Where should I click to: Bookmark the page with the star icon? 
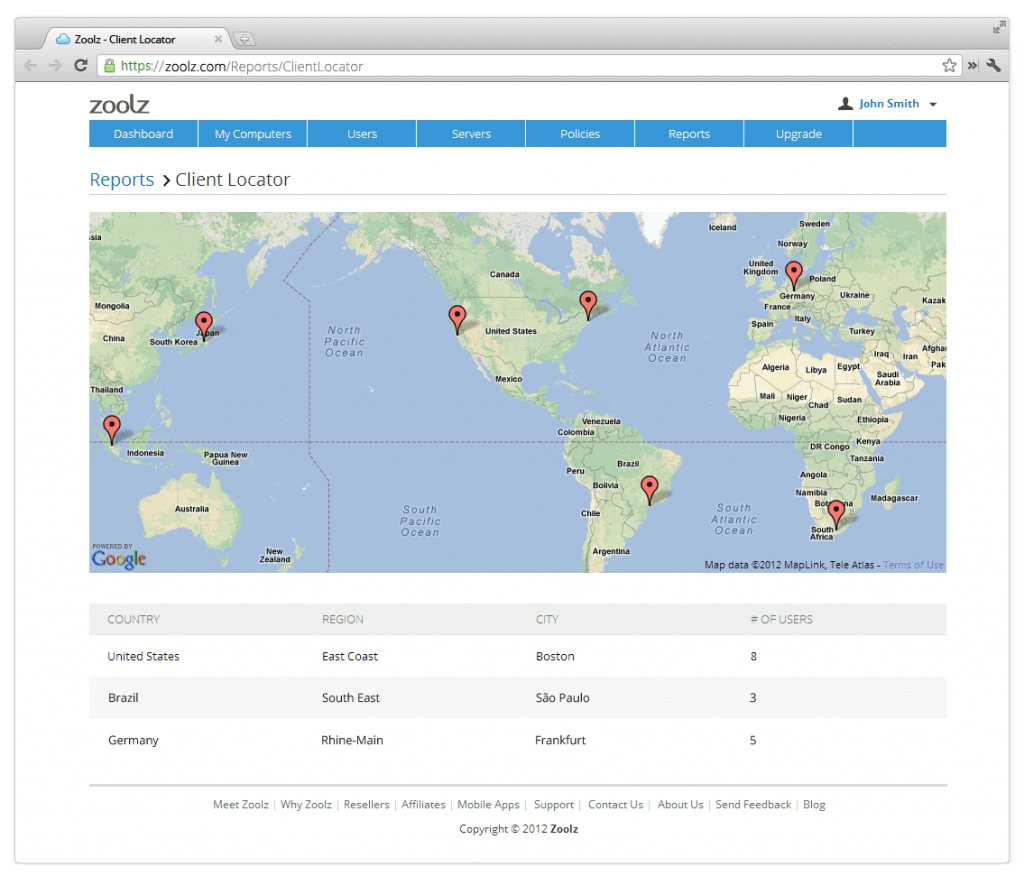[x=948, y=65]
